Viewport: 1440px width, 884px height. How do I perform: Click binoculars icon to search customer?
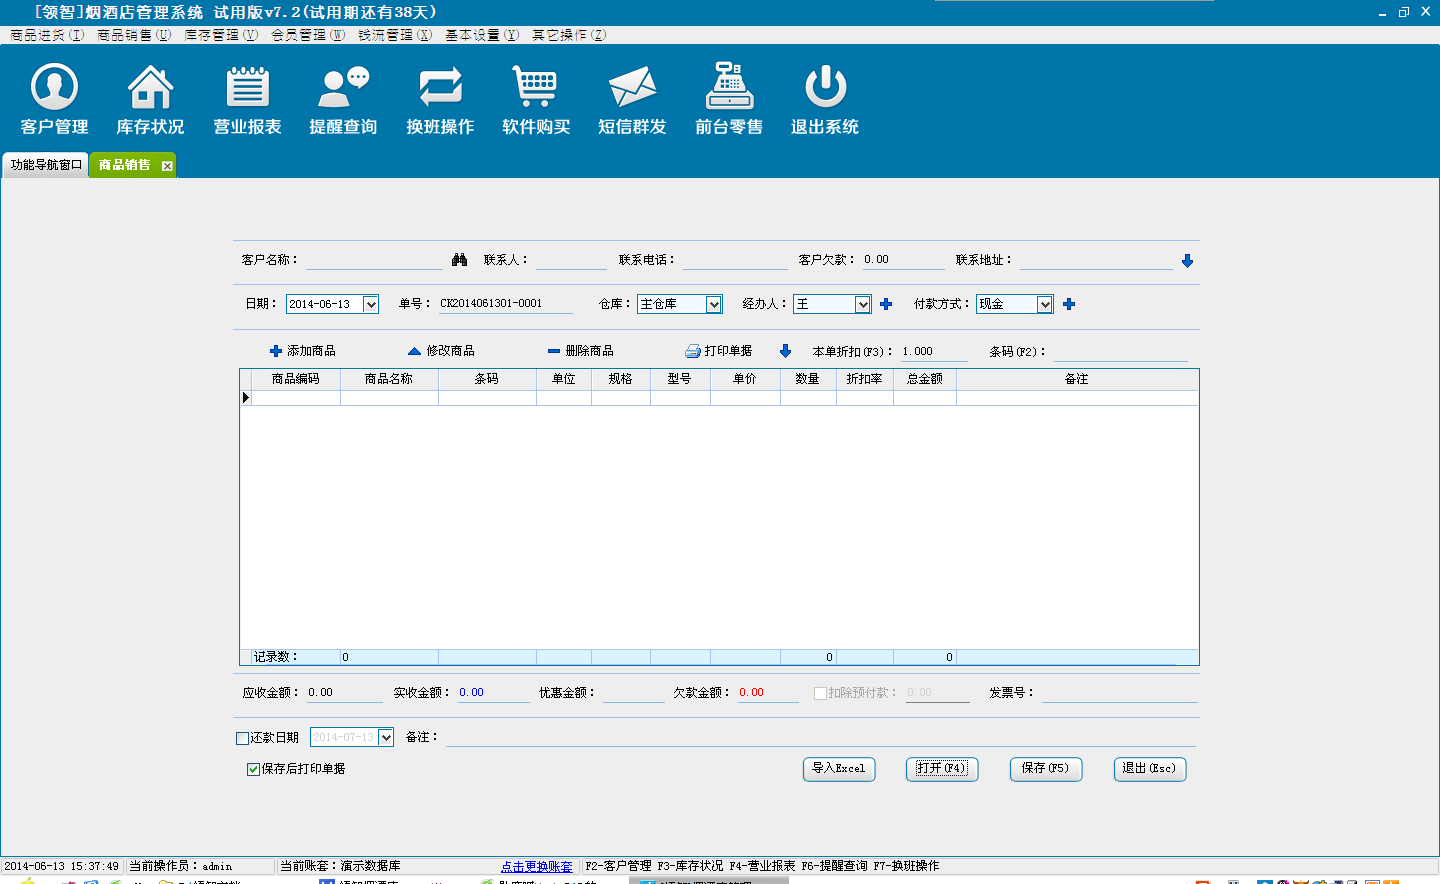[459, 260]
